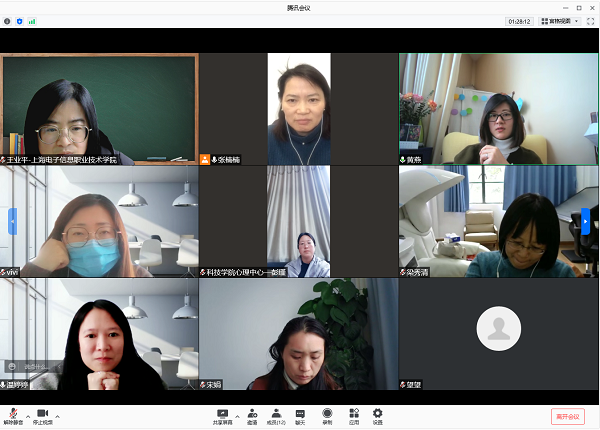Check the network signal strength icon
600x430 pixels.
tap(32, 20)
